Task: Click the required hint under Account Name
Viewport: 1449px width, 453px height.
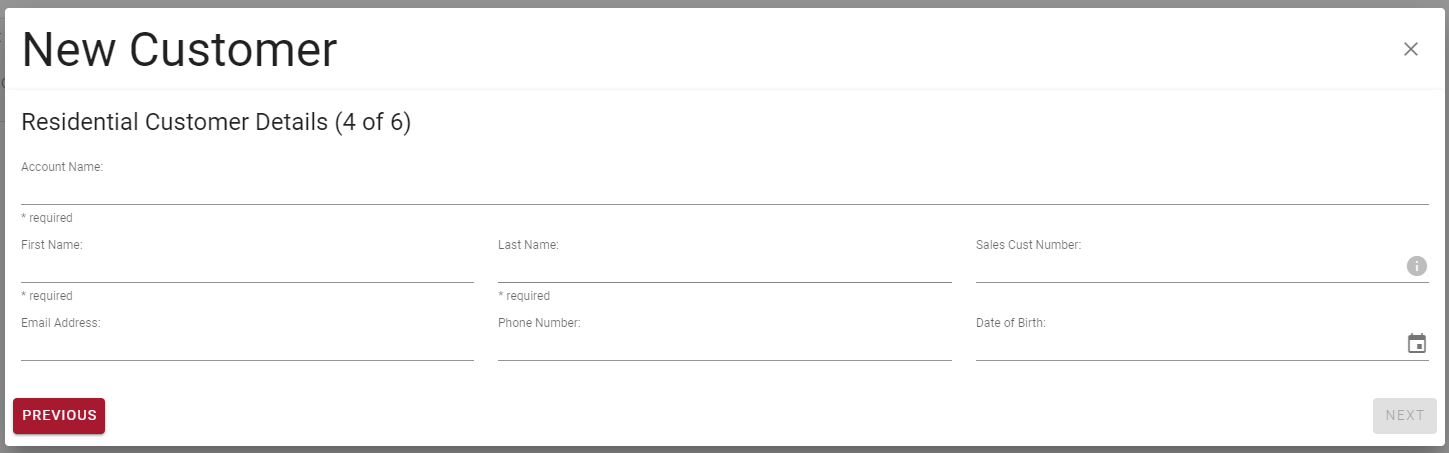Action: [47, 218]
